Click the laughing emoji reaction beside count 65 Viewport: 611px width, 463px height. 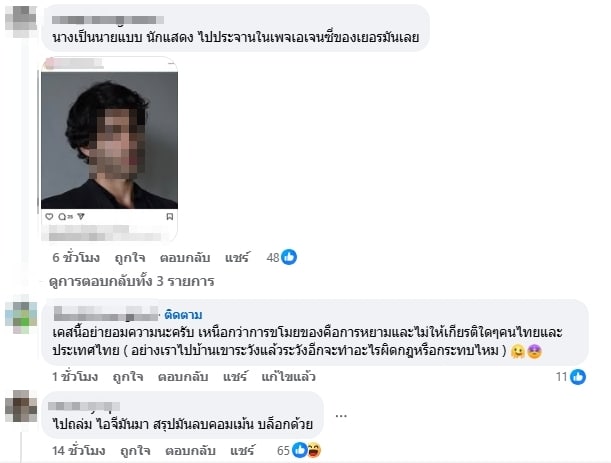click(x=314, y=450)
